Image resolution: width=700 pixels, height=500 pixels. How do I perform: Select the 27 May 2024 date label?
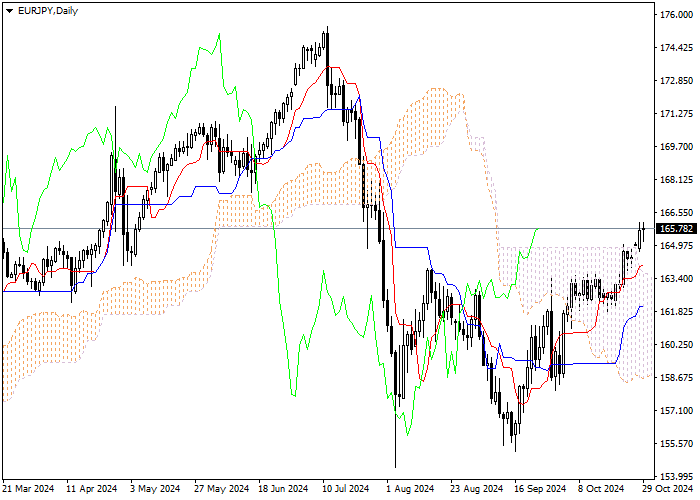[221, 489]
